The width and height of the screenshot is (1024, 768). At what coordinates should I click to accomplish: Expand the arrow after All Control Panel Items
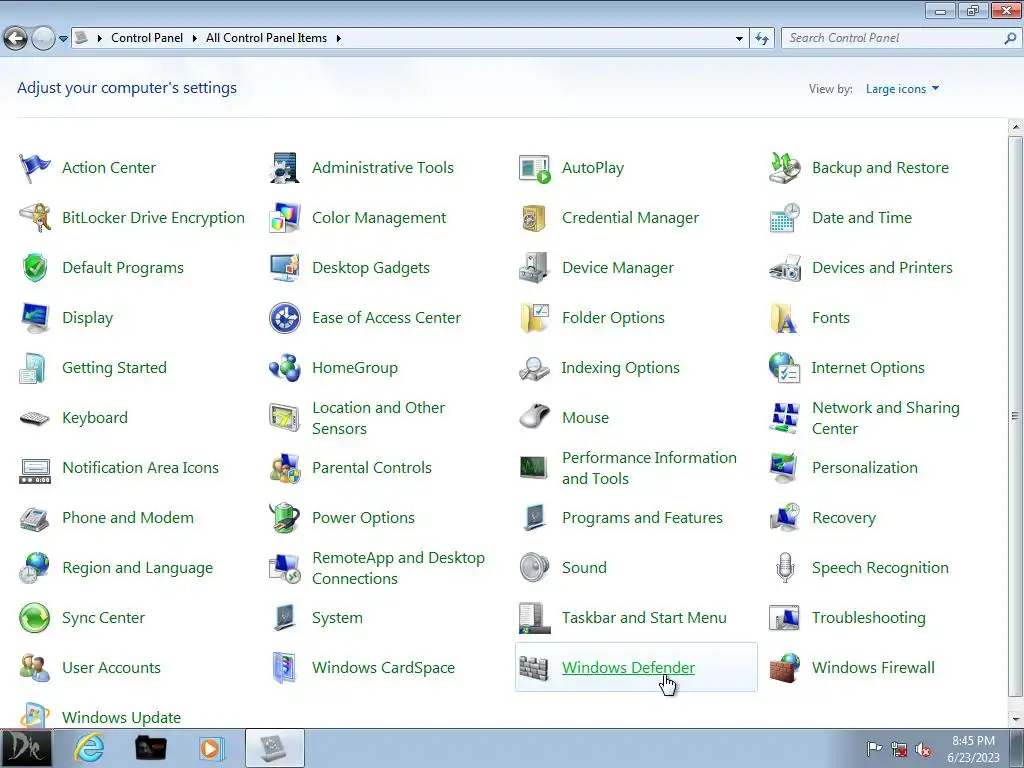tap(338, 39)
